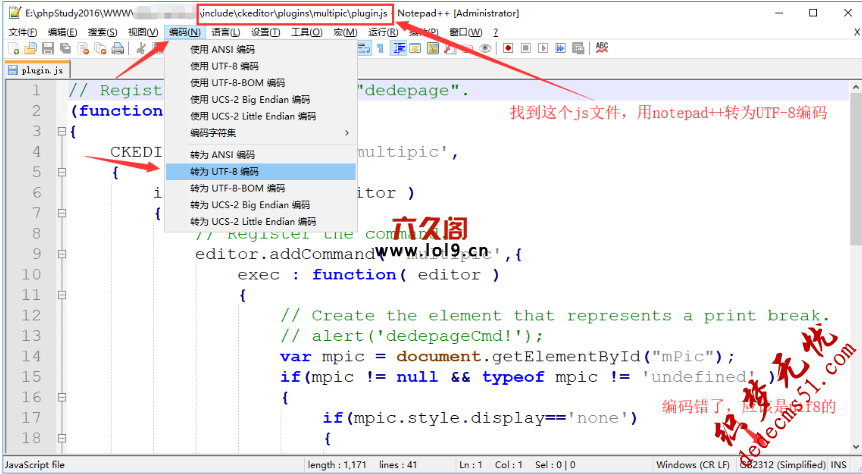Select 使用 UTF-8-BOM 编码 option

coord(237,83)
